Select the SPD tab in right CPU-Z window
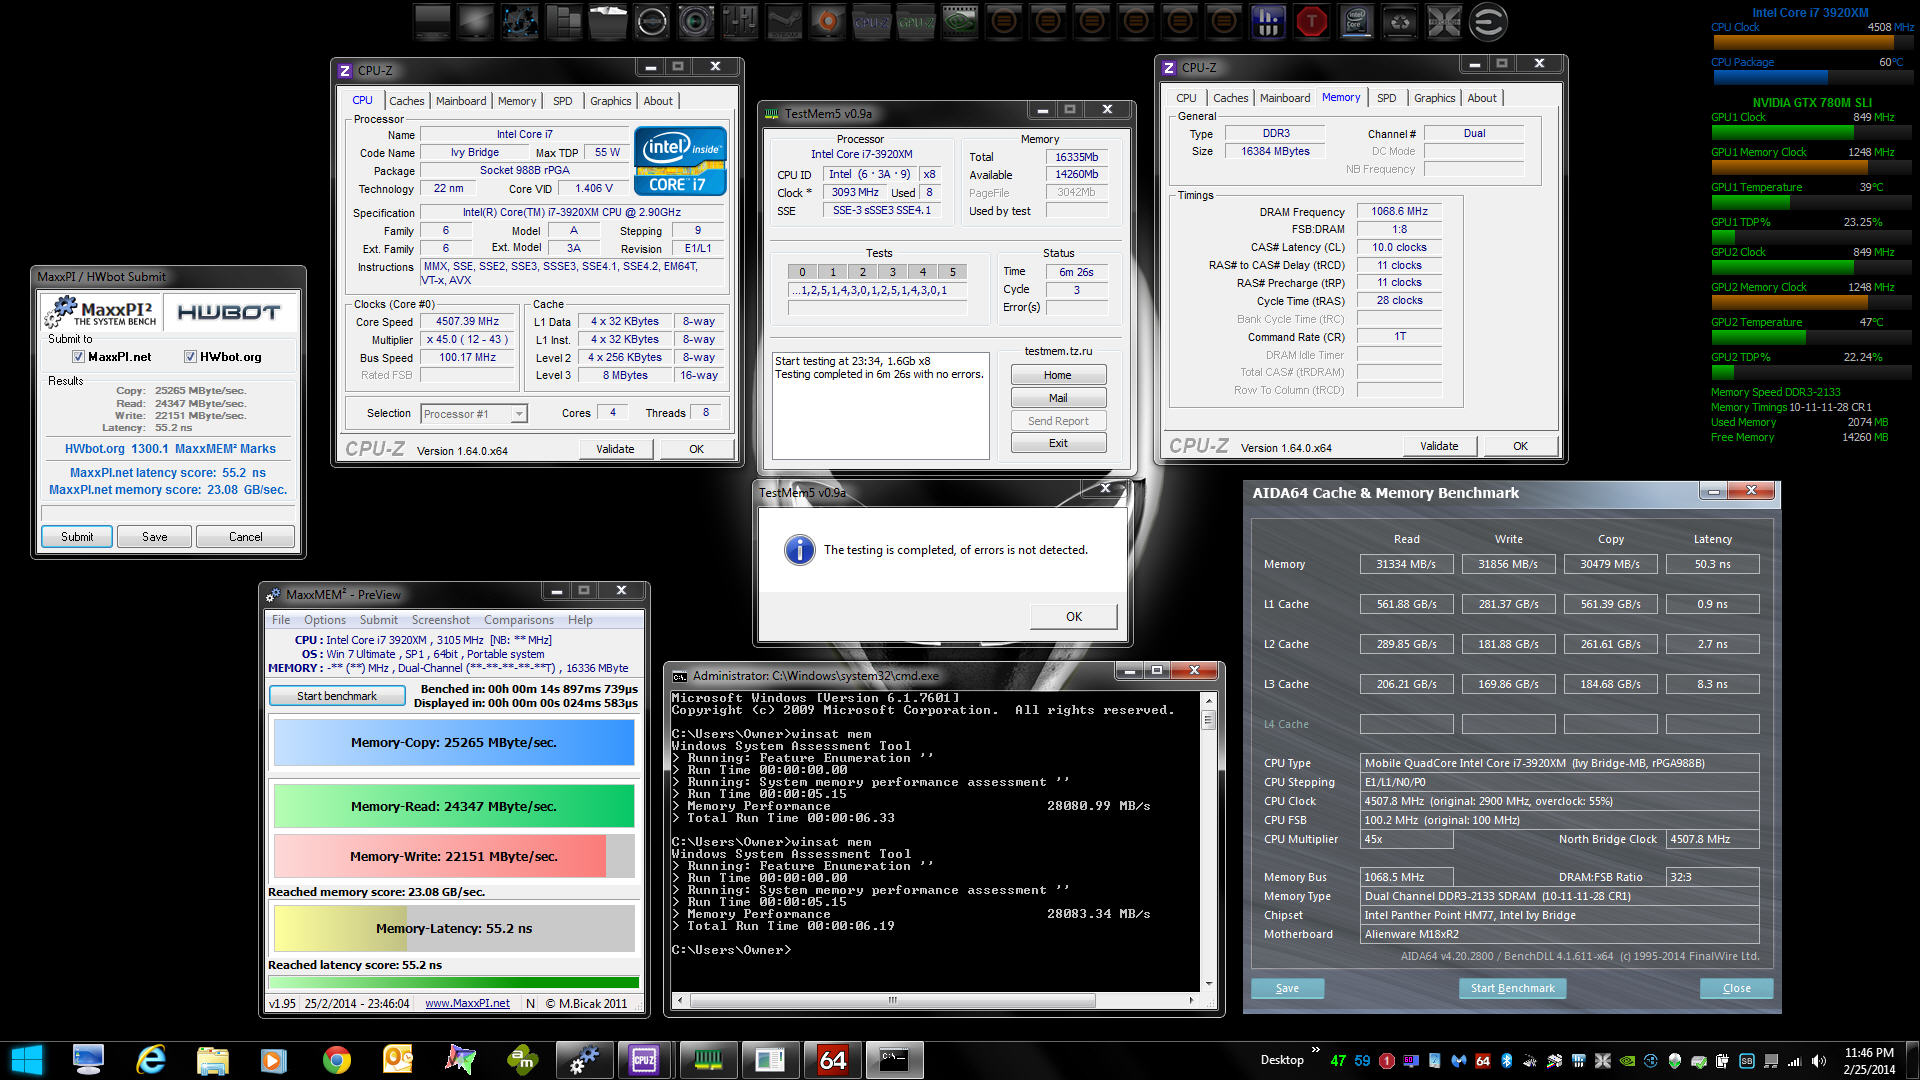This screenshot has height=1080, width=1920. pos(1386,98)
